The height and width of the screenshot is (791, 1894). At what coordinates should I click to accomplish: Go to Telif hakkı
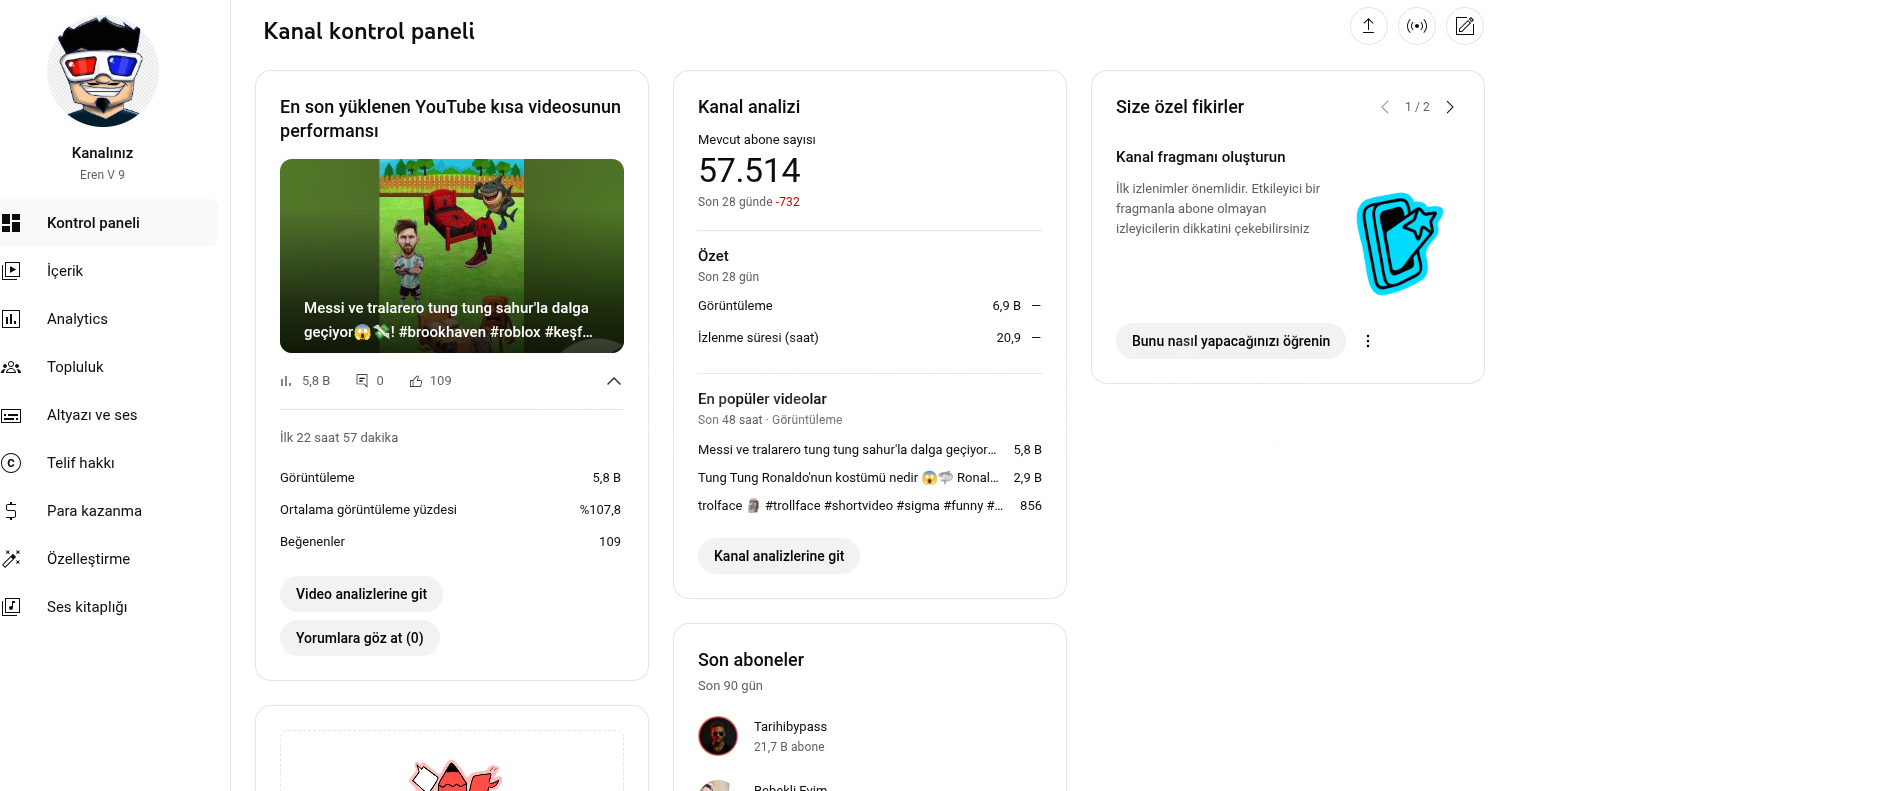[x=109, y=463]
